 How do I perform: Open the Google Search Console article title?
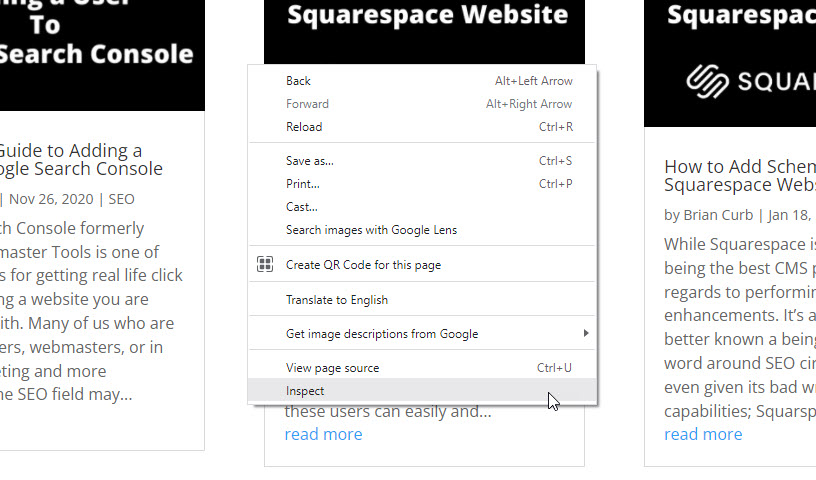coord(81,159)
